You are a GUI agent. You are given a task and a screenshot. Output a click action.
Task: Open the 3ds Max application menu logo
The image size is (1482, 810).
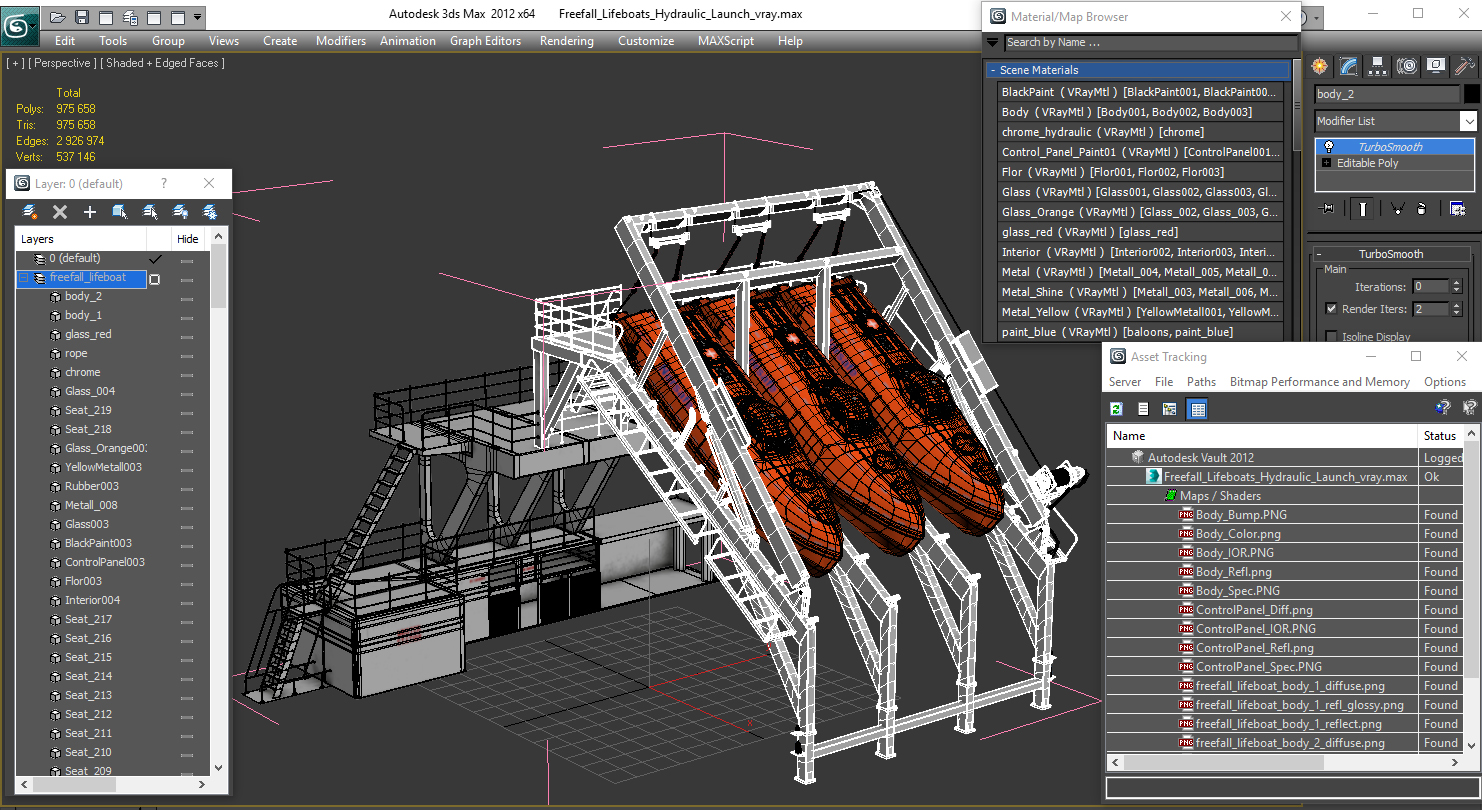point(20,26)
